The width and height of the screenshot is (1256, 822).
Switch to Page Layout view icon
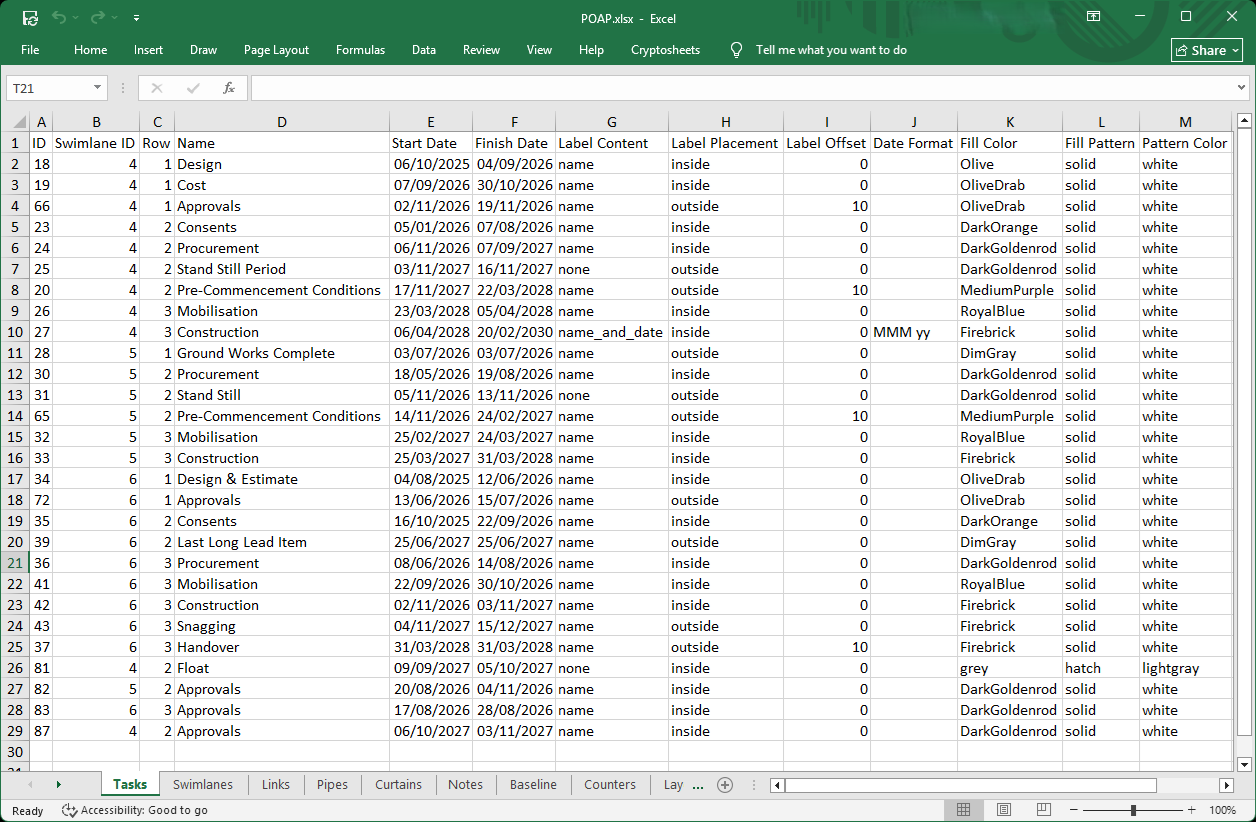click(x=1003, y=810)
